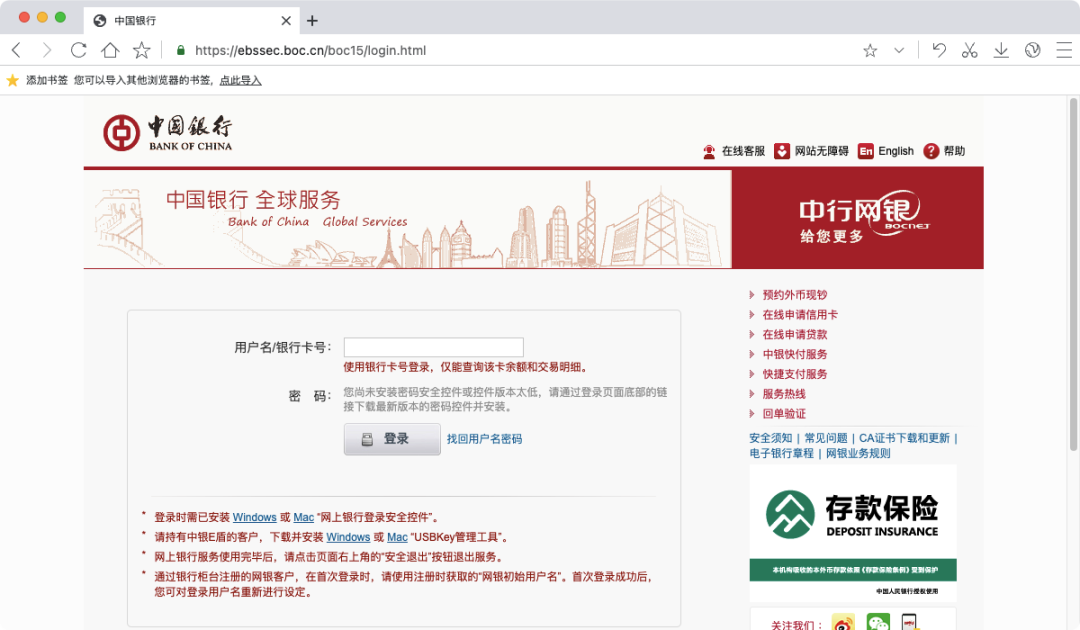Open the 安全须知 link
The image size is (1080, 630).
tap(771, 438)
